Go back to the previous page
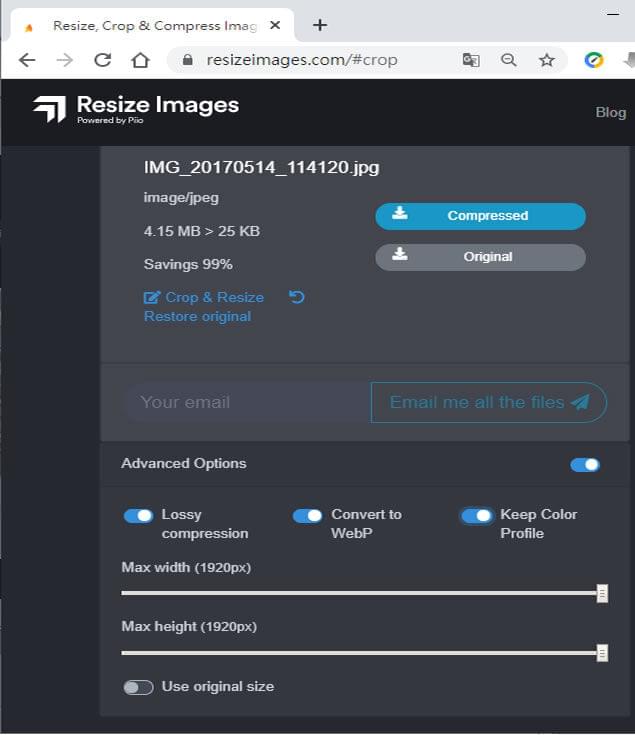This screenshot has width=635, height=735. pos(27,60)
